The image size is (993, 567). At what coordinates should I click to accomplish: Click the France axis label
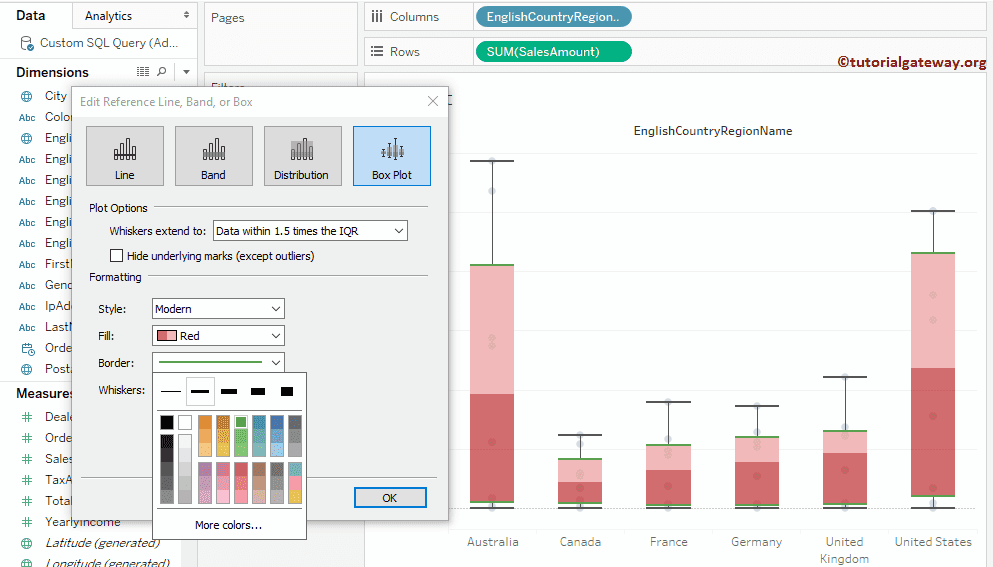tap(668, 542)
